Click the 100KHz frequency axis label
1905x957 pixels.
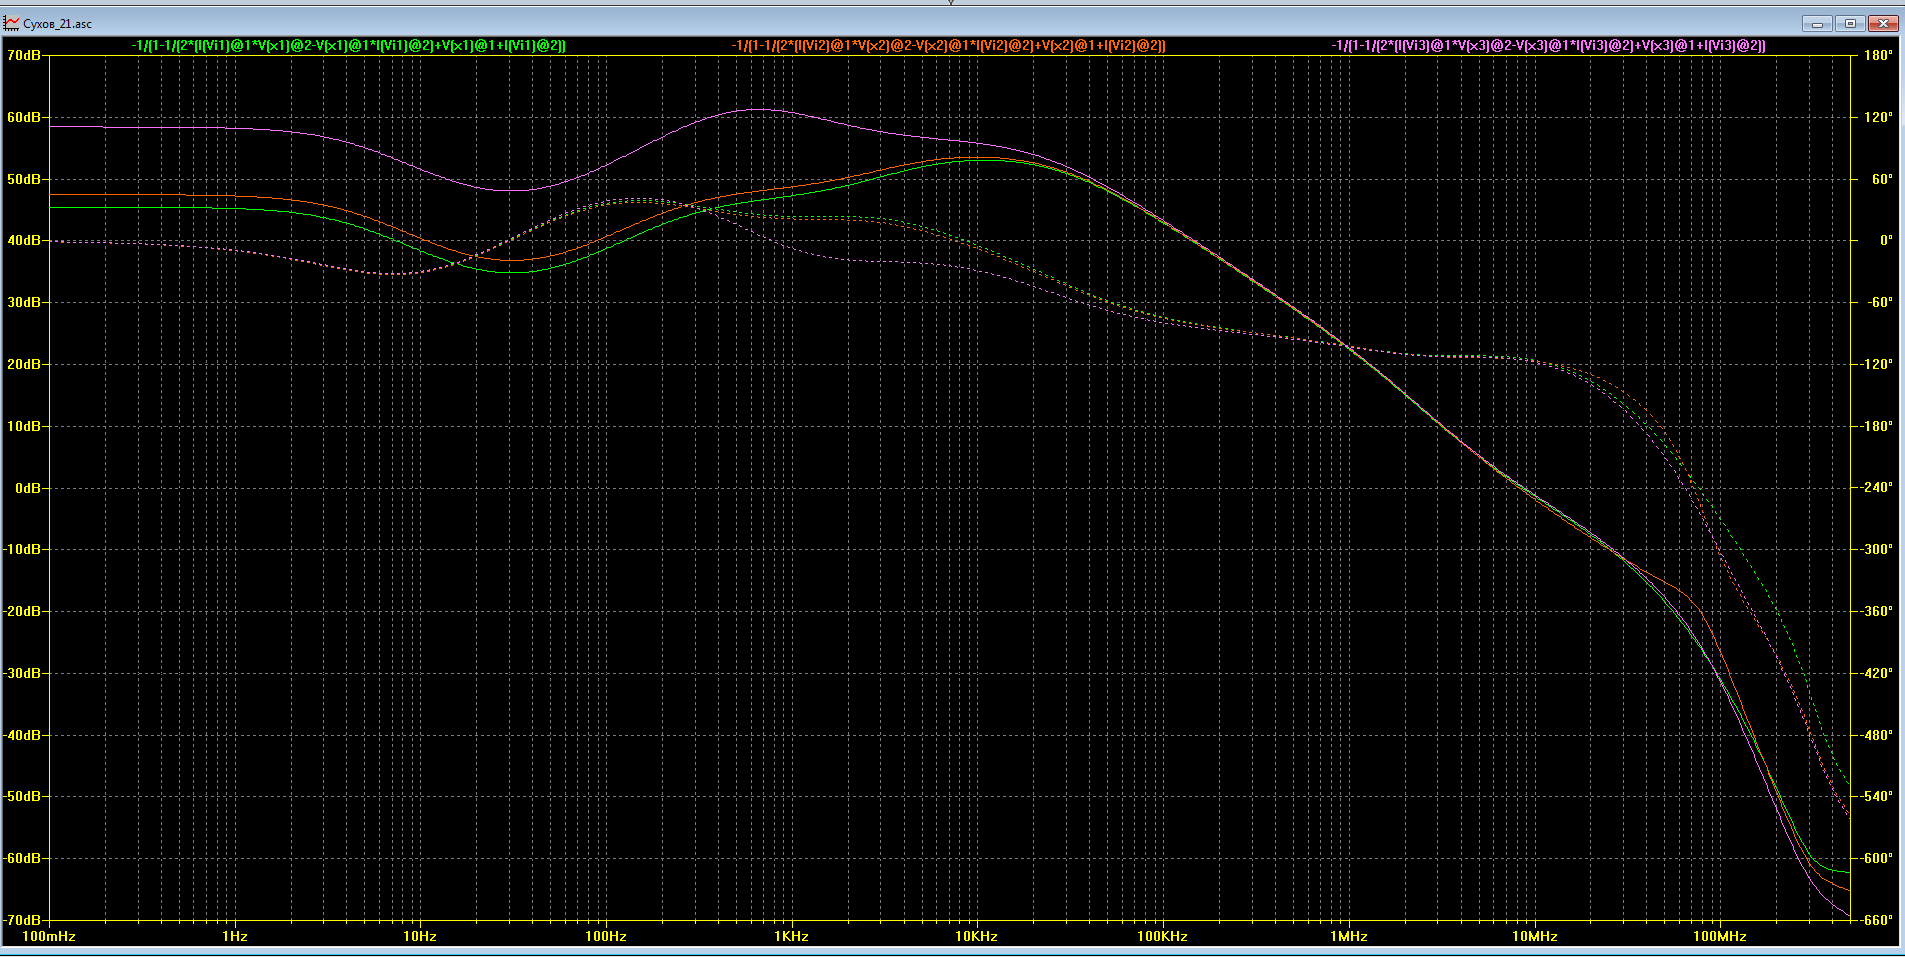[1162, 936]
